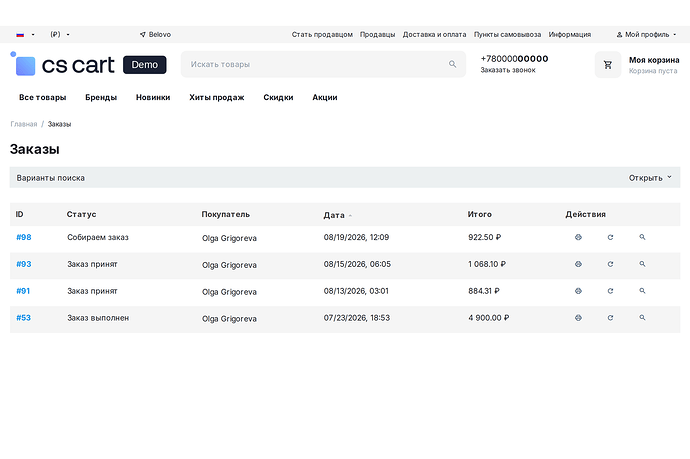Screen dimensions: 690x459
Task: Click status Заказ выполнен
Action: tap(98, 318)
